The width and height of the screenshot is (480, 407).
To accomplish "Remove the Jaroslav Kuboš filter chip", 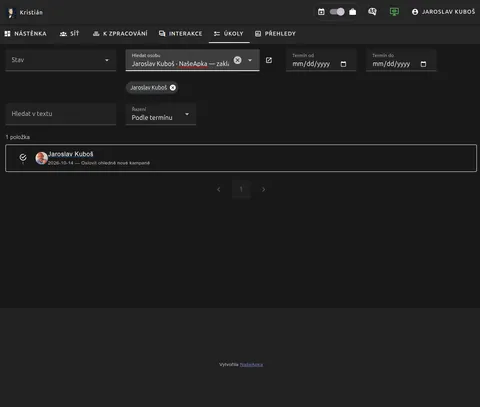I will coord(173,87).
